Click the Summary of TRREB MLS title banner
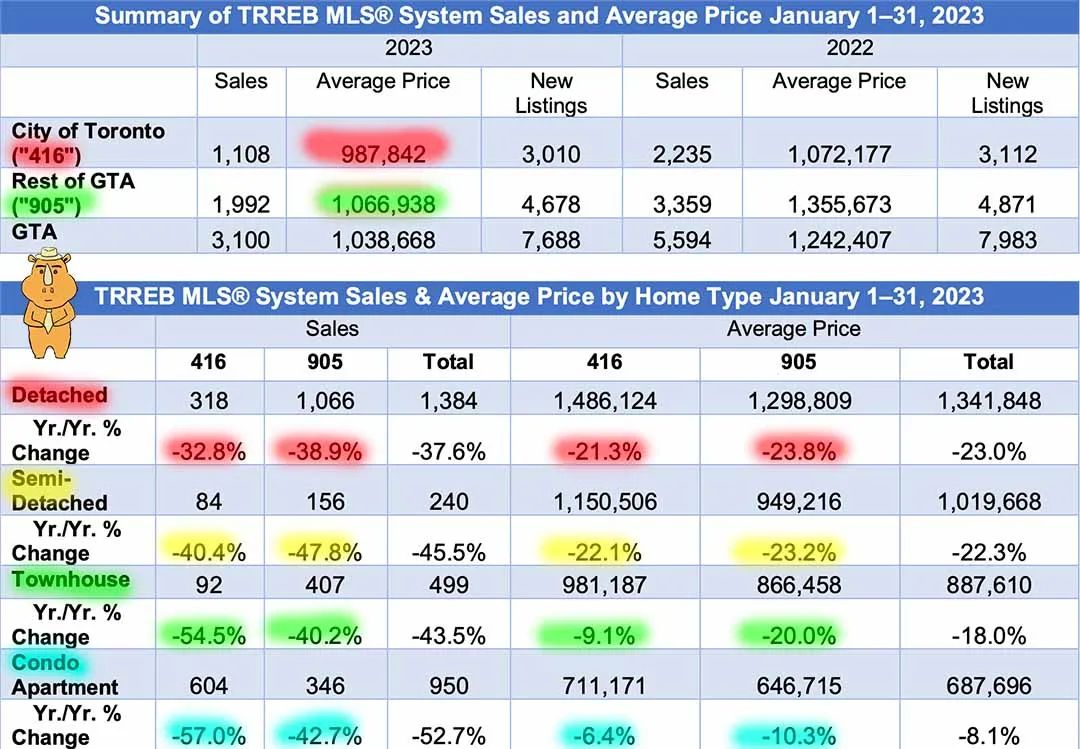 pos(540,16)
